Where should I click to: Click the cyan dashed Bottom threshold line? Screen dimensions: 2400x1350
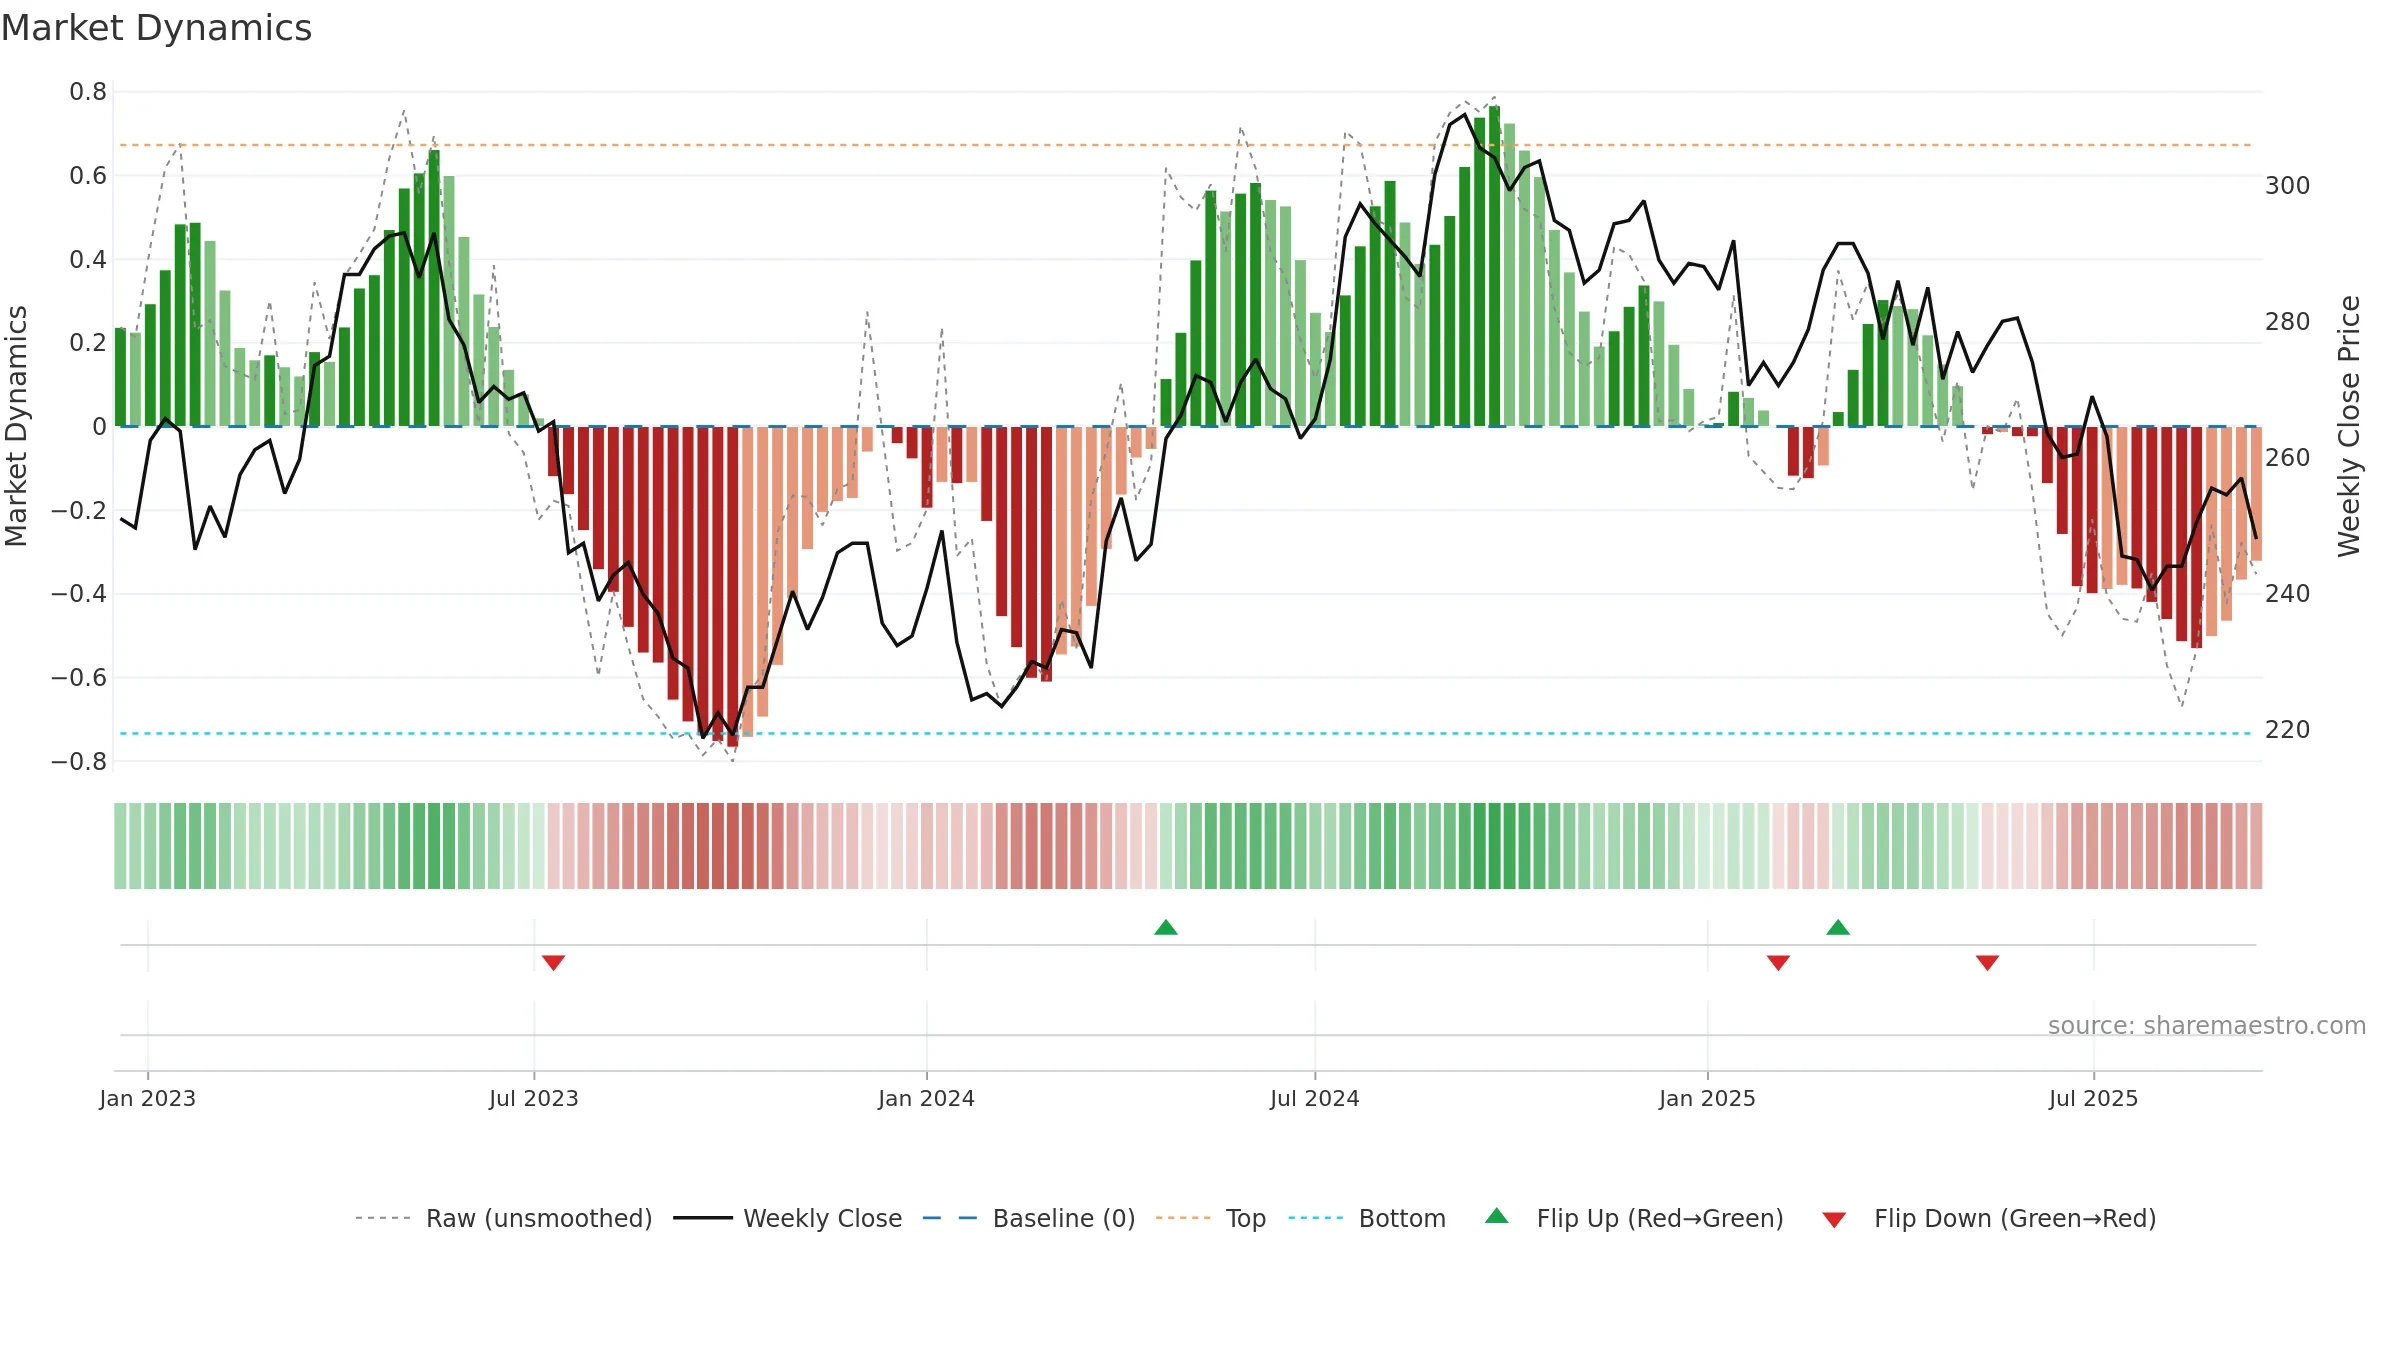tap(1185, 733)
